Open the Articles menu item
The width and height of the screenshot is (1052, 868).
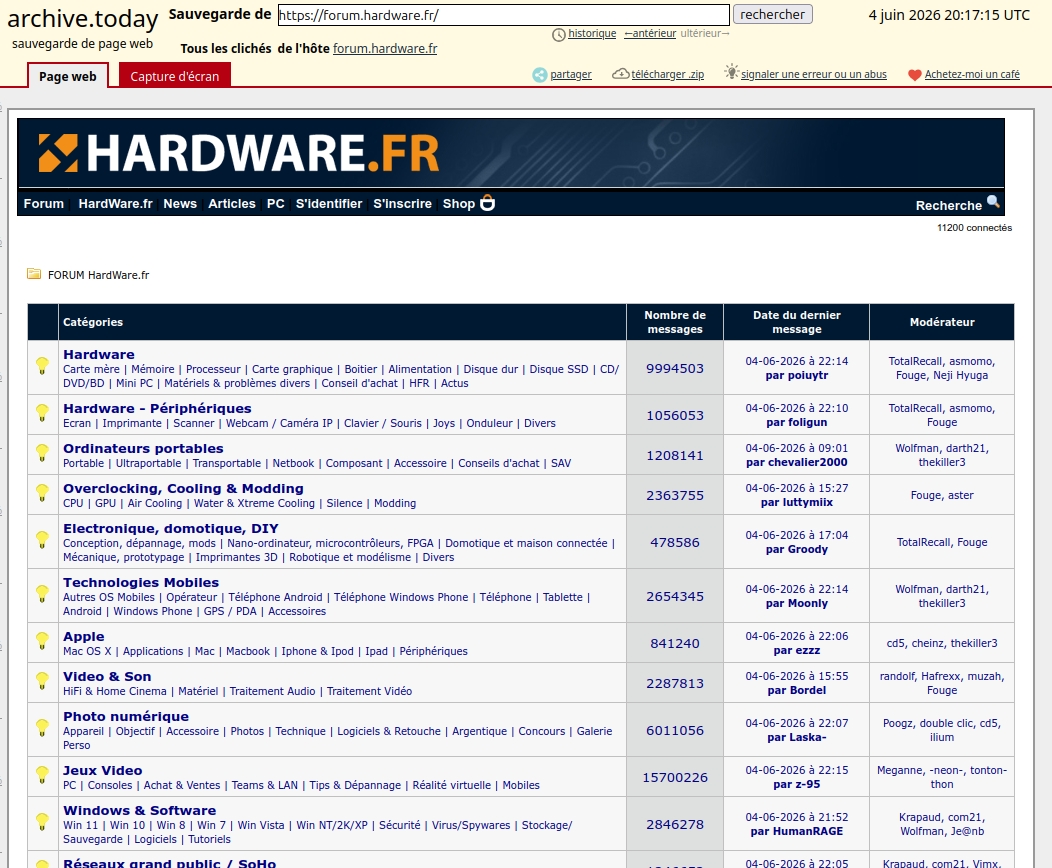click(x=231, y=203)
